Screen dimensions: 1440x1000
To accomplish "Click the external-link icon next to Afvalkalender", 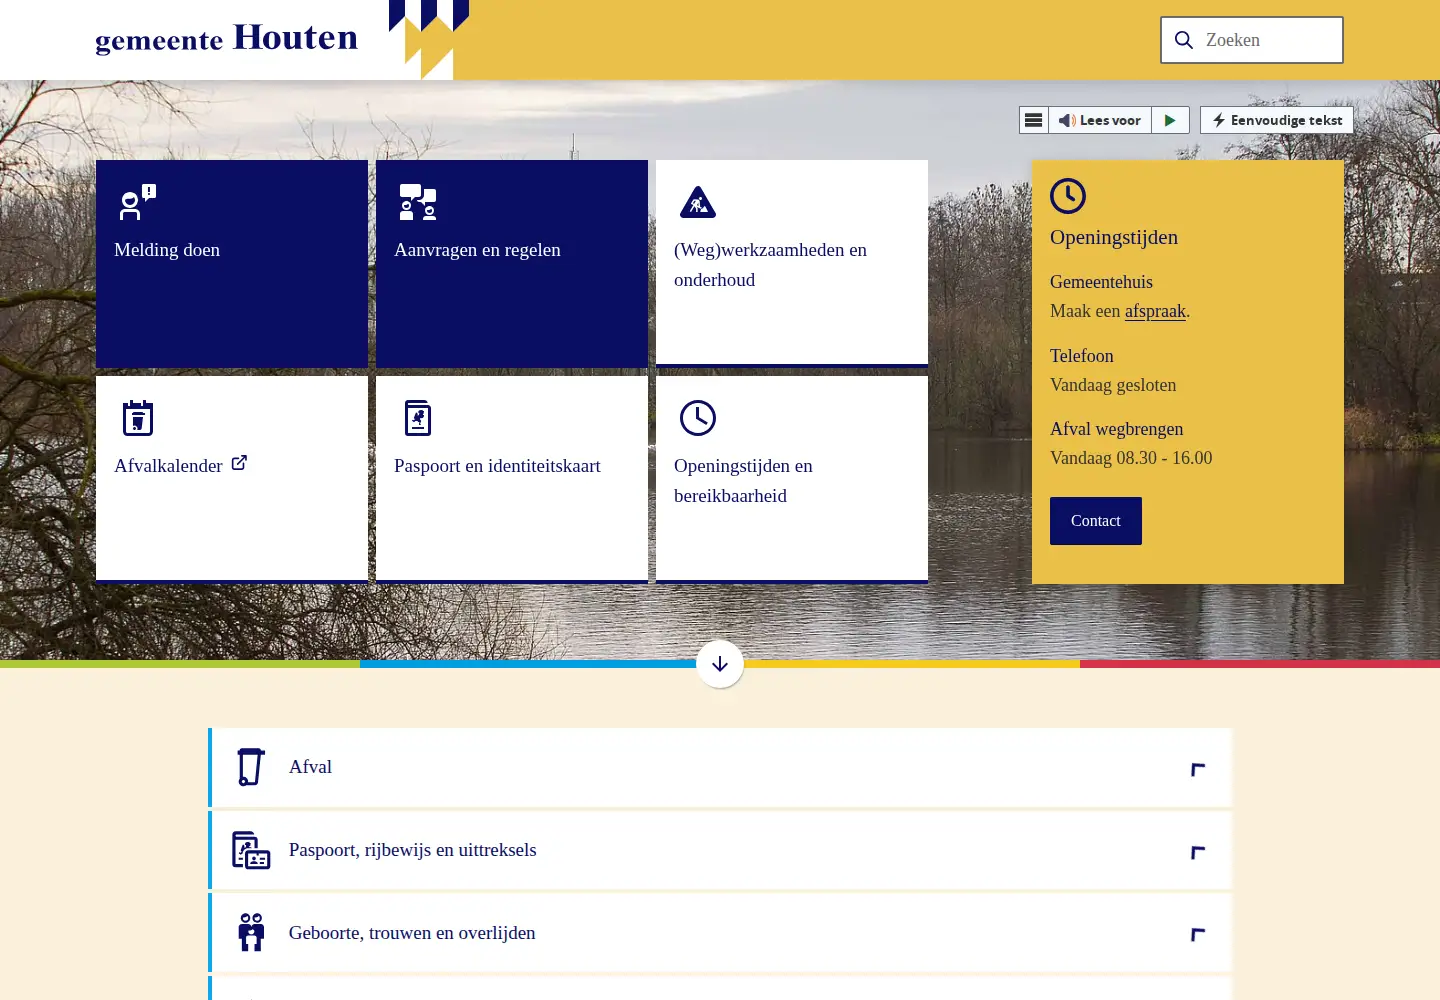I will [239, 463].
